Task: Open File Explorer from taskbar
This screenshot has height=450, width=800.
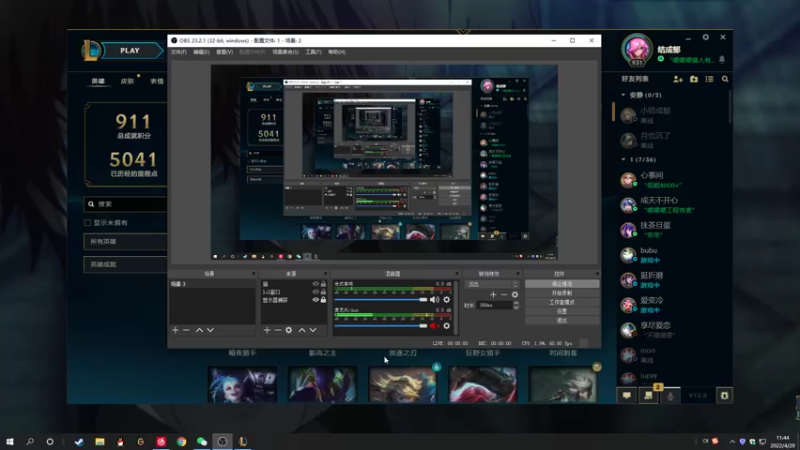Action: click(100, 441)
